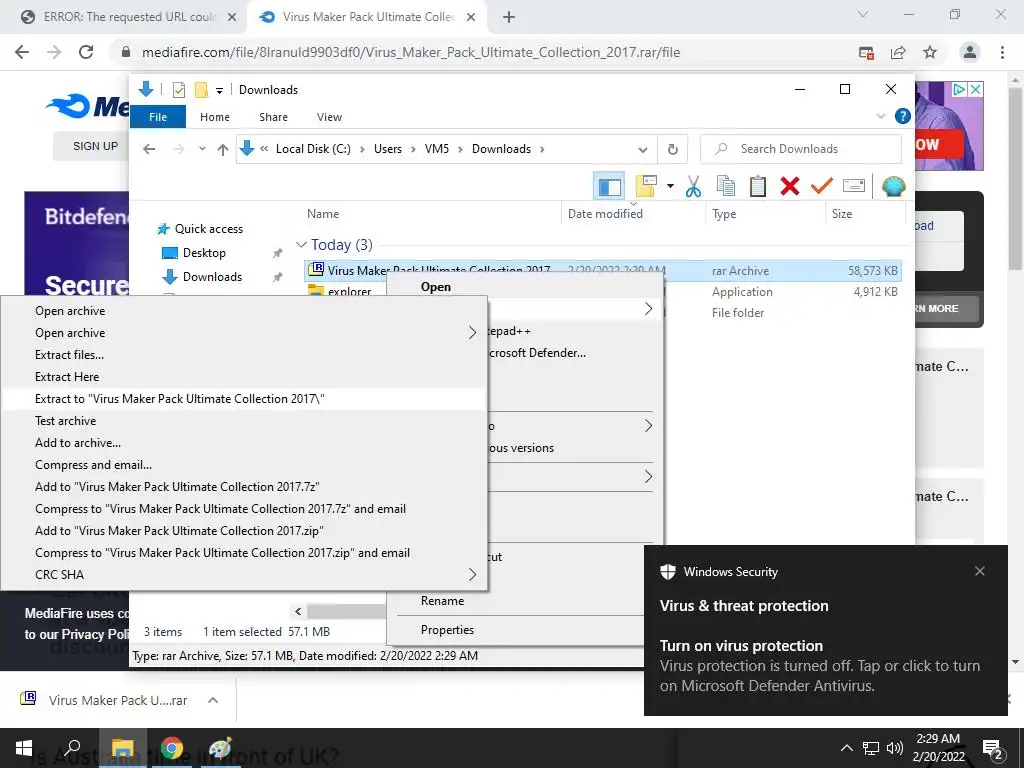Click the MediaFire SIGN UP button
Screen dimensions: 1024x768
95,146
